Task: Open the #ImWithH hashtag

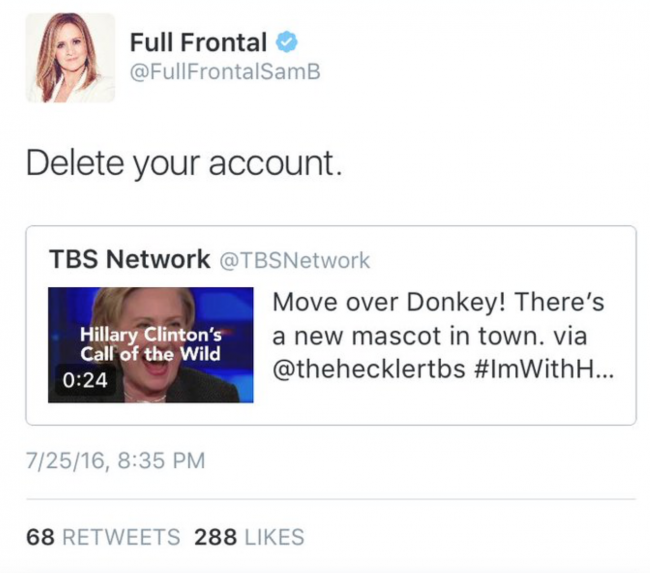Action: (546, 366)
